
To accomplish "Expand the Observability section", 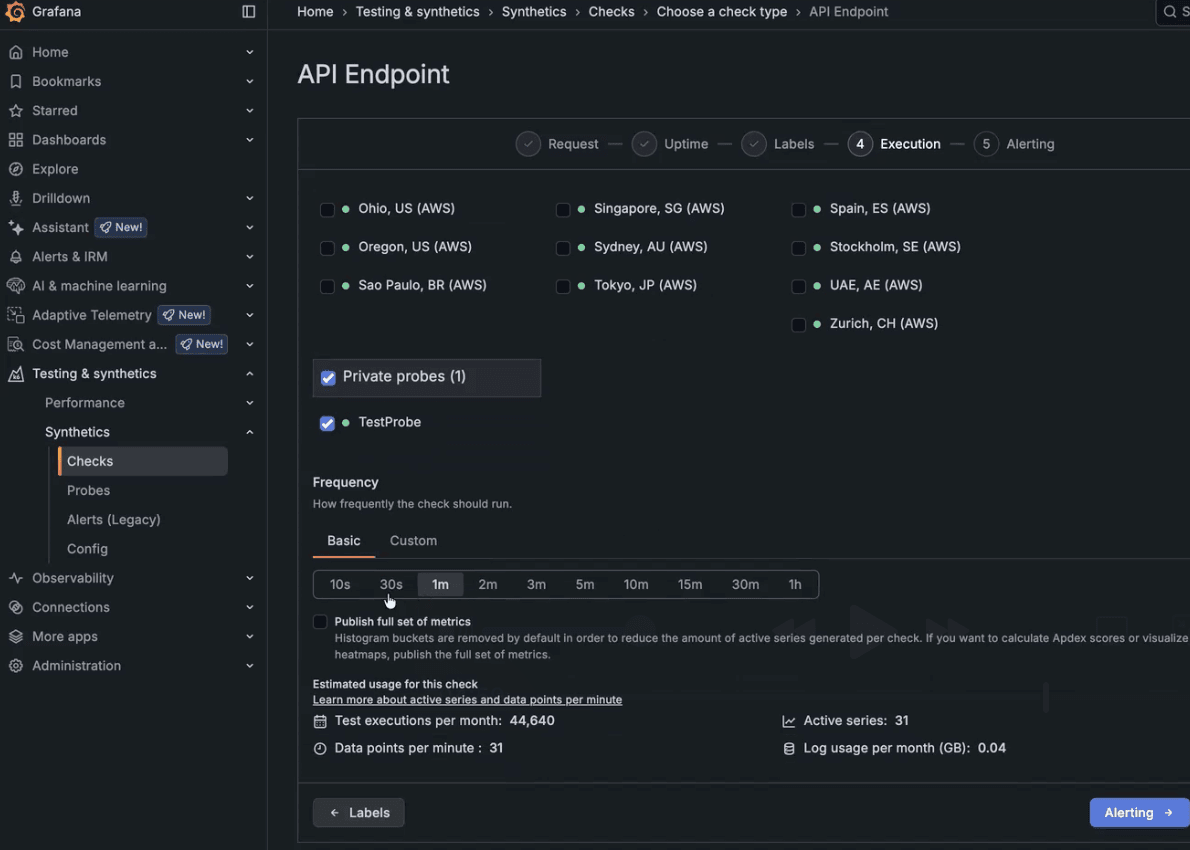I will click(x=249, y=578).
